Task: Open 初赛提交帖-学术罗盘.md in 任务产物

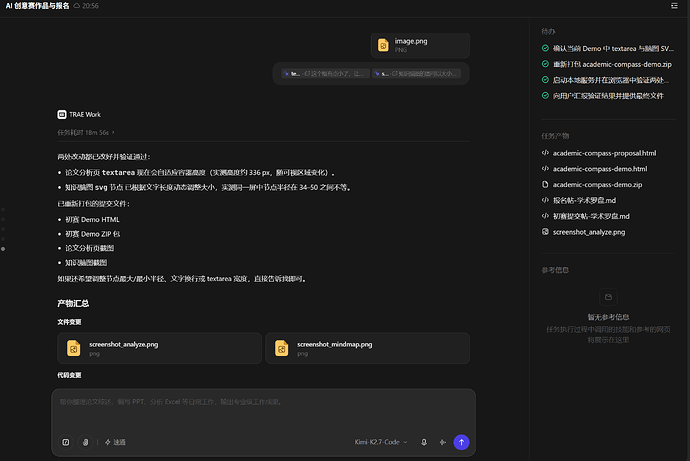Action: coord(591,216)
